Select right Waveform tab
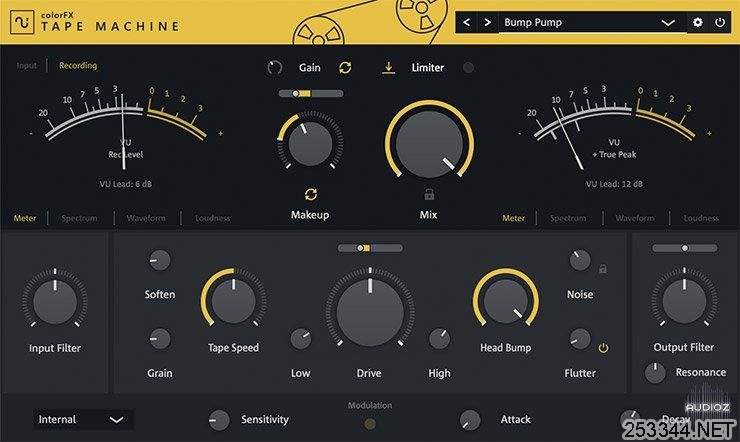This screenshot has height=442, width=740. 635,218
